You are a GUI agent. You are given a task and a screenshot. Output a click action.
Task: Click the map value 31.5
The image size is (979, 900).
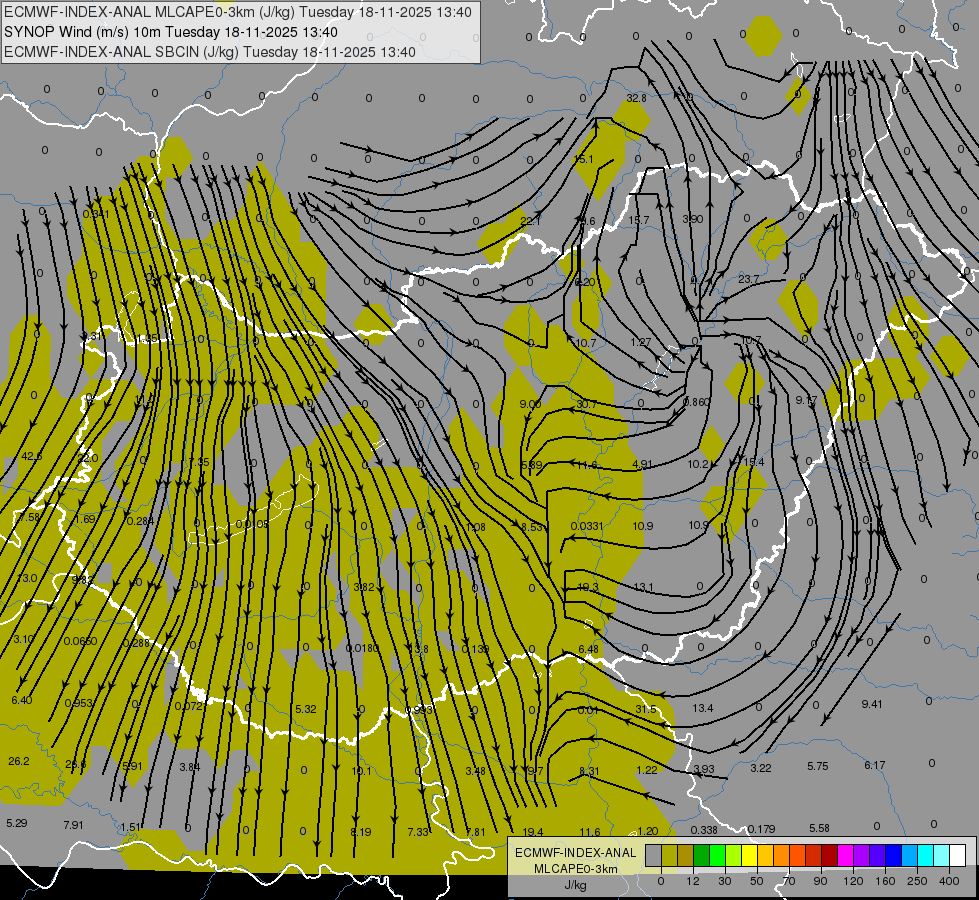646,709
